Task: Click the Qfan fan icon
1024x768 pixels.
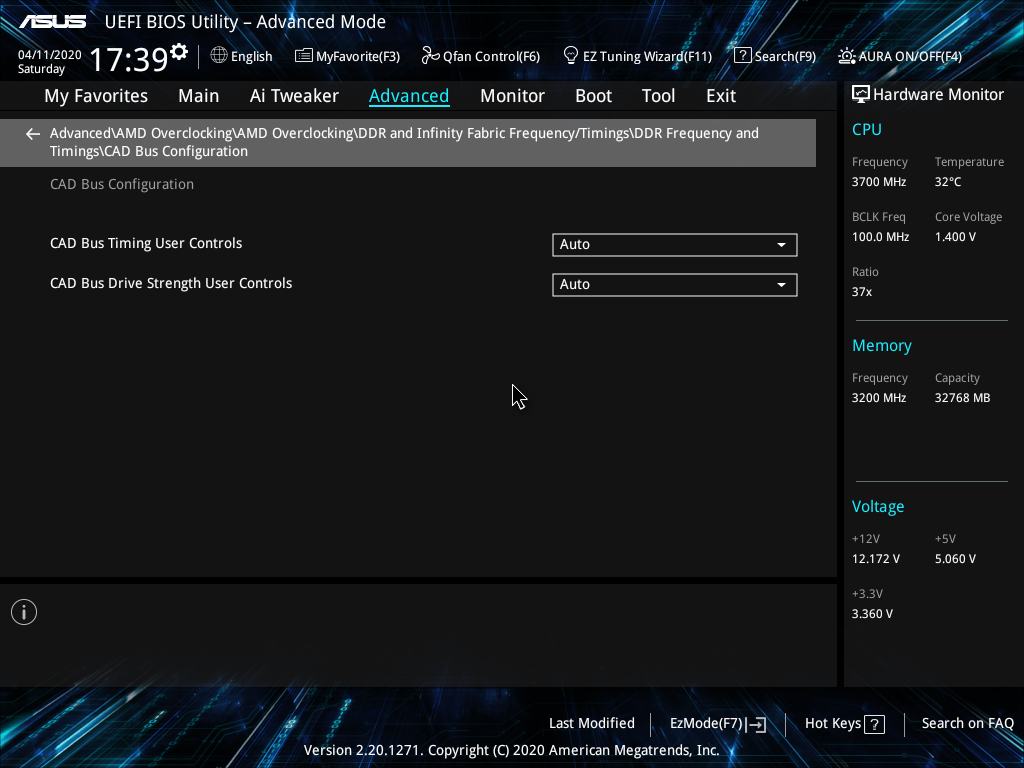Action: tap(430, 56)
